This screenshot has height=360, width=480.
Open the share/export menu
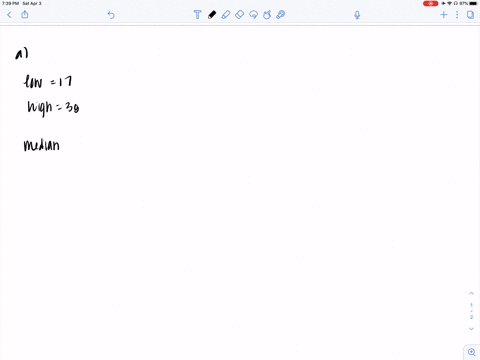pyautogui.click(x=25, y=14)
